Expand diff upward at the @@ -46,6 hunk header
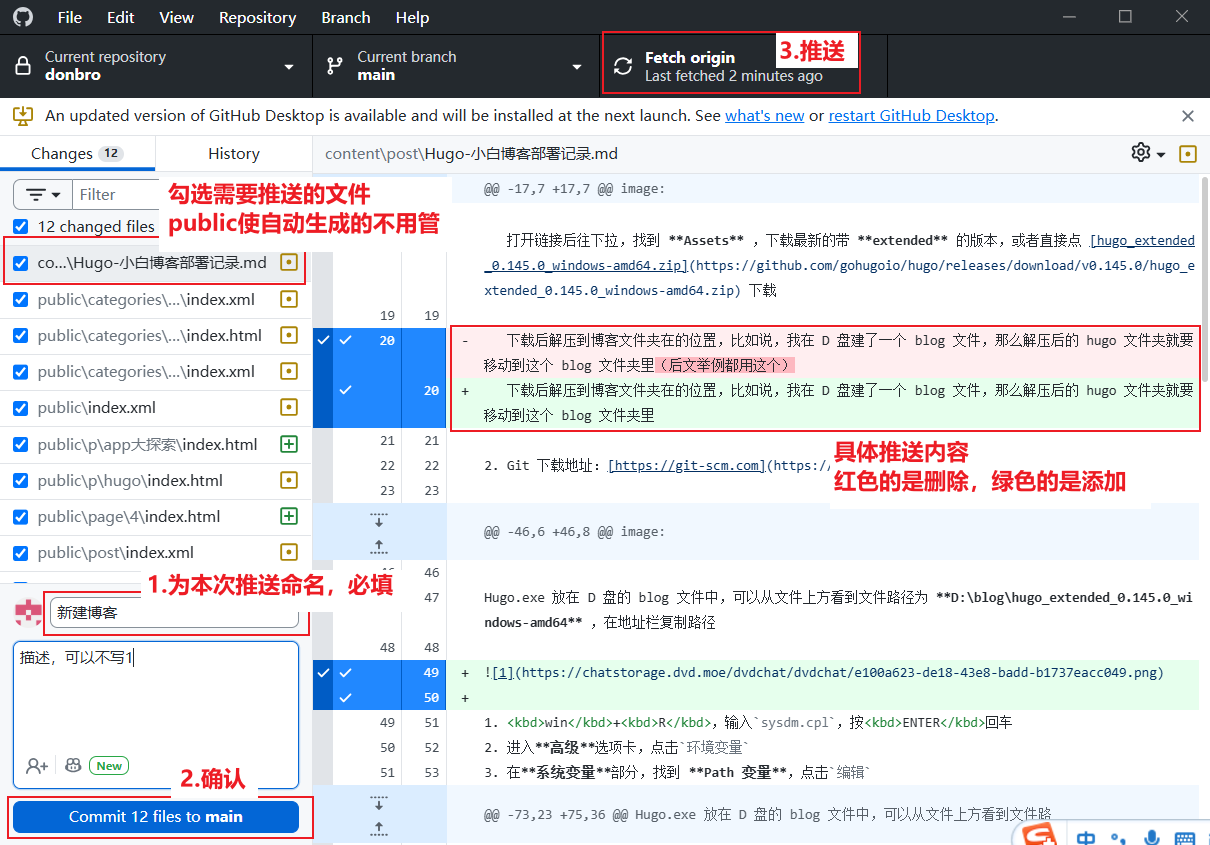The height and width of the screenshot is (845, 1210). coord(378,546)
